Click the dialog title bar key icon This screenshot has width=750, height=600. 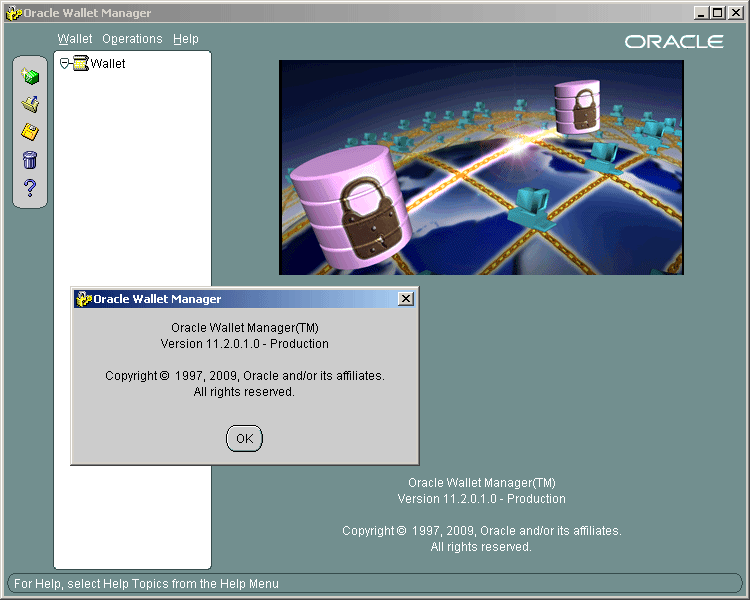(x=84, y=299)
